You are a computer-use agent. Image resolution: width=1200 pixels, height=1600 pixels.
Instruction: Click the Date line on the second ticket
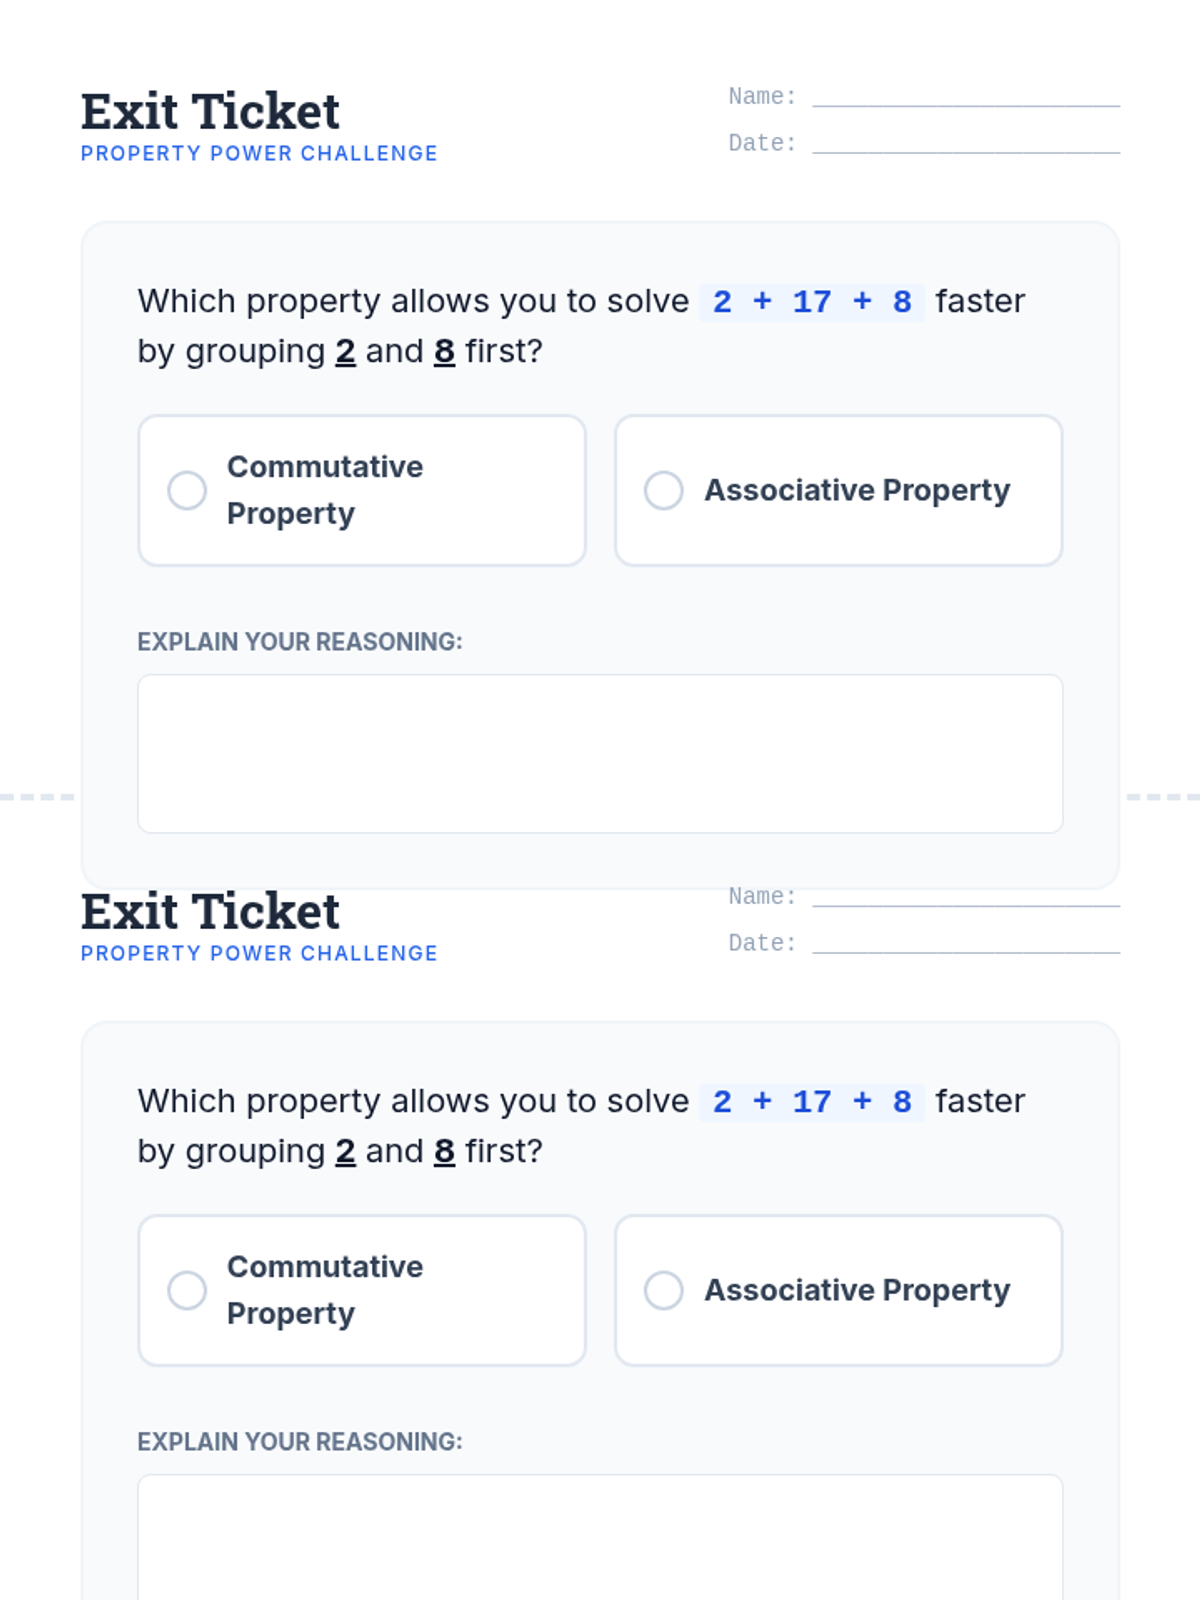pos(965,943)
